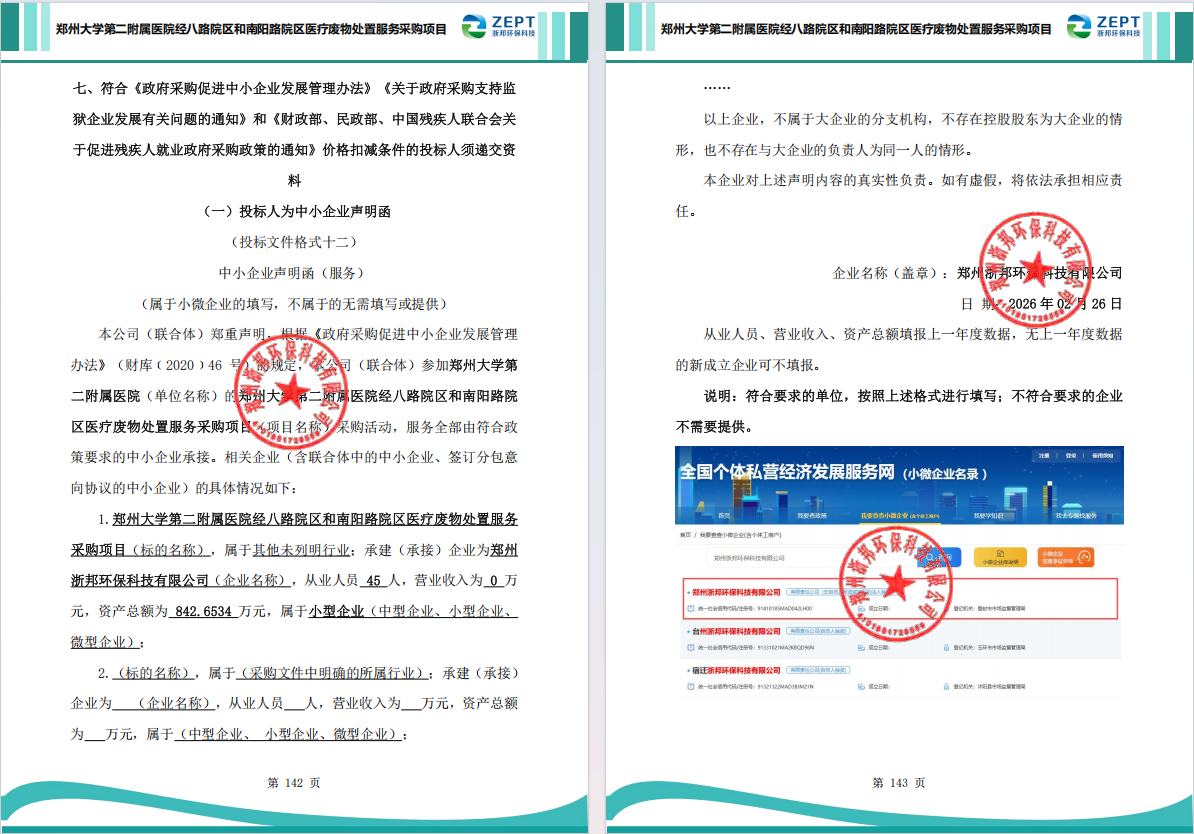Click the registration authority icon for 宿迁浙邦环保科技有限公司
Screen dimensions: 1194x834
(946, 687)
